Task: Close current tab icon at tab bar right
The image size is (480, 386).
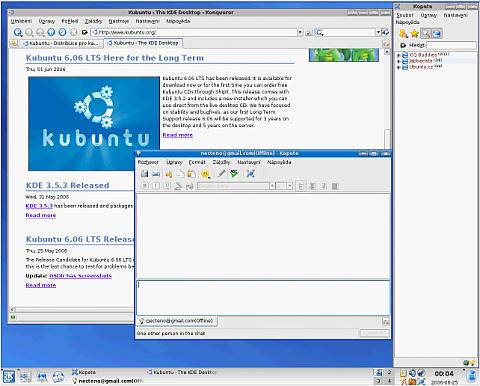Action: click(x=386, y=44)
